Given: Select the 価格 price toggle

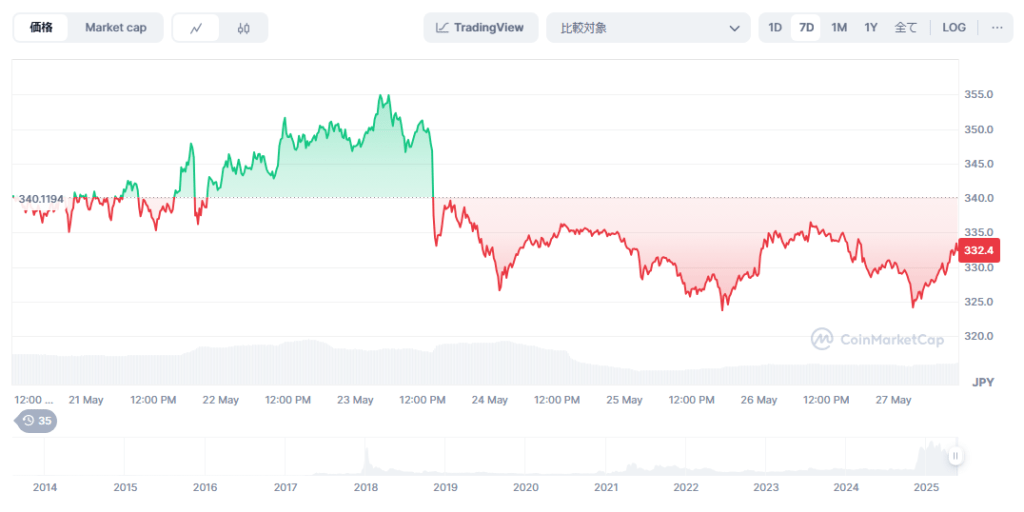Looking at the screenshot, I should coord(42,28).
